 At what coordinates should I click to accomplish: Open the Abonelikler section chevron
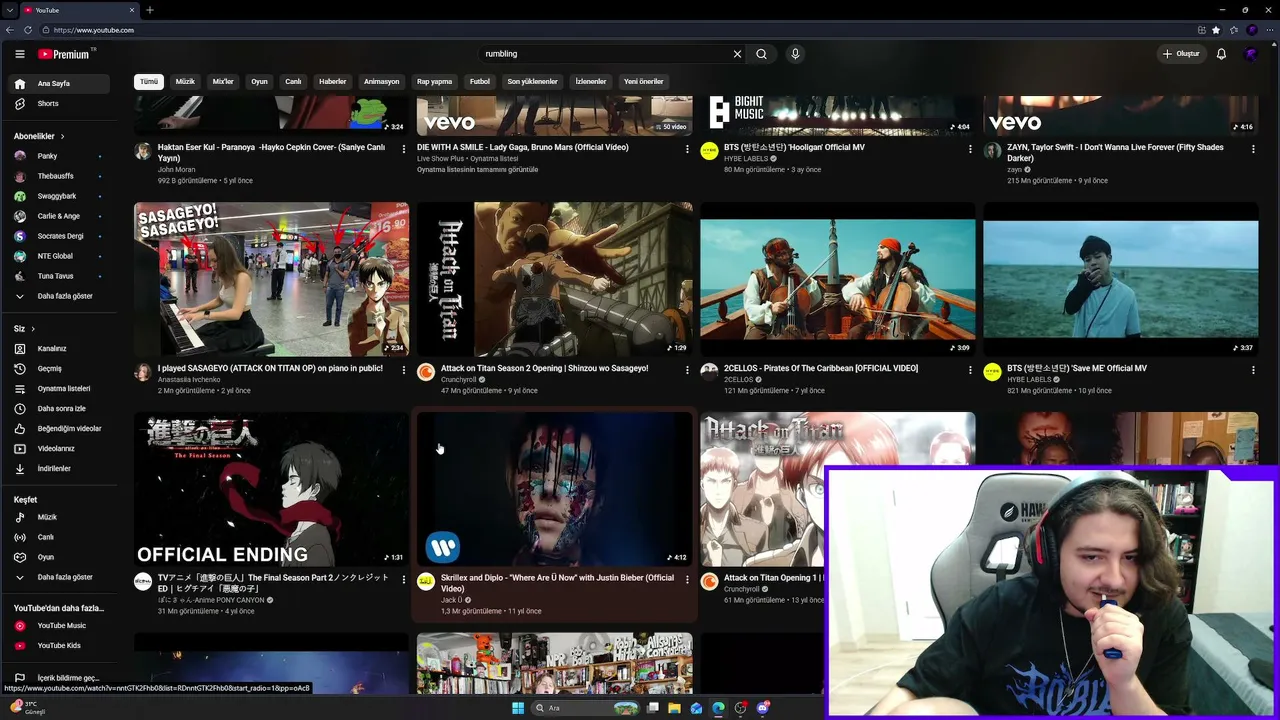click(x=62, y=136)
